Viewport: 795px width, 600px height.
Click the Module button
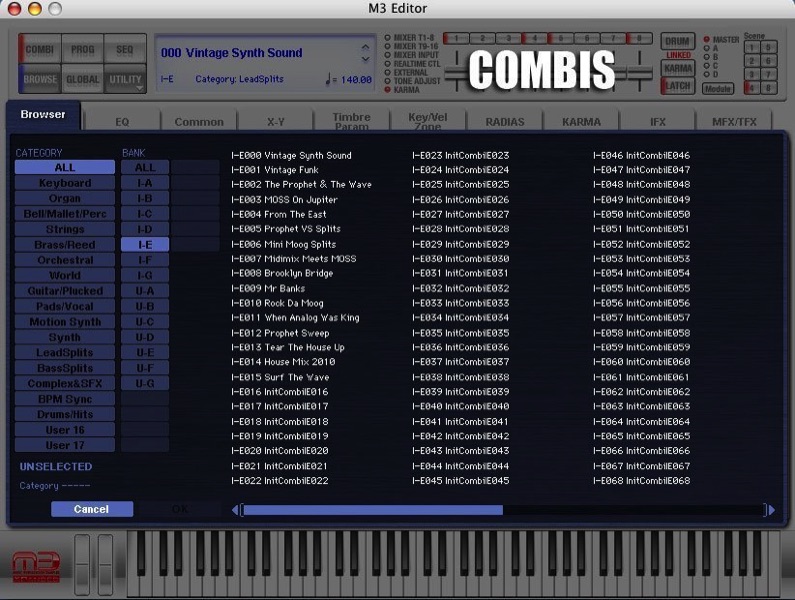click(718, 89)
